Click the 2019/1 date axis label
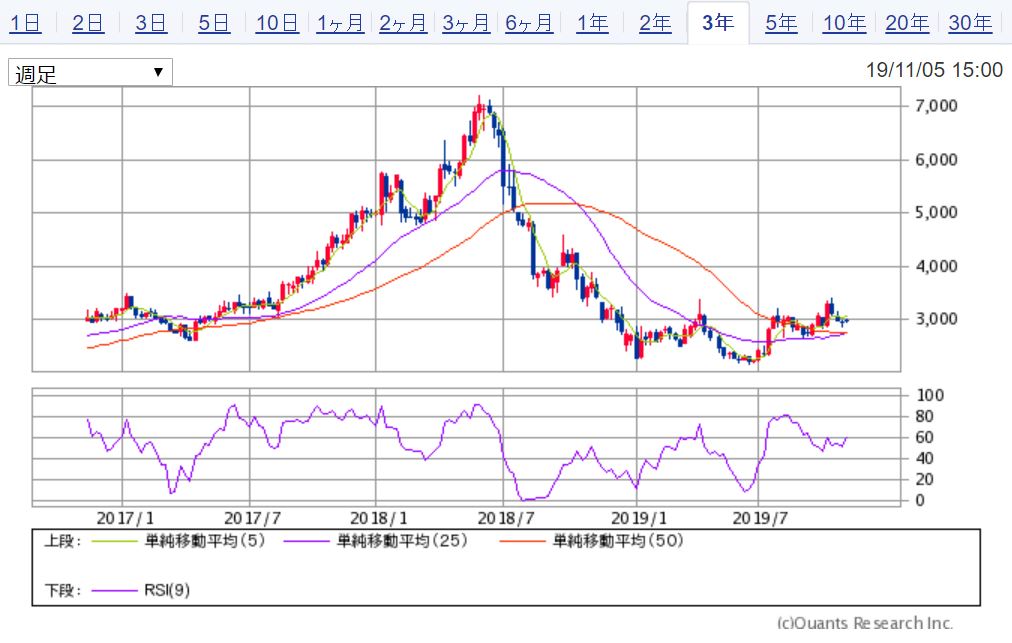This screenshot has height=643, width=1012. click(x=638, y=518)
